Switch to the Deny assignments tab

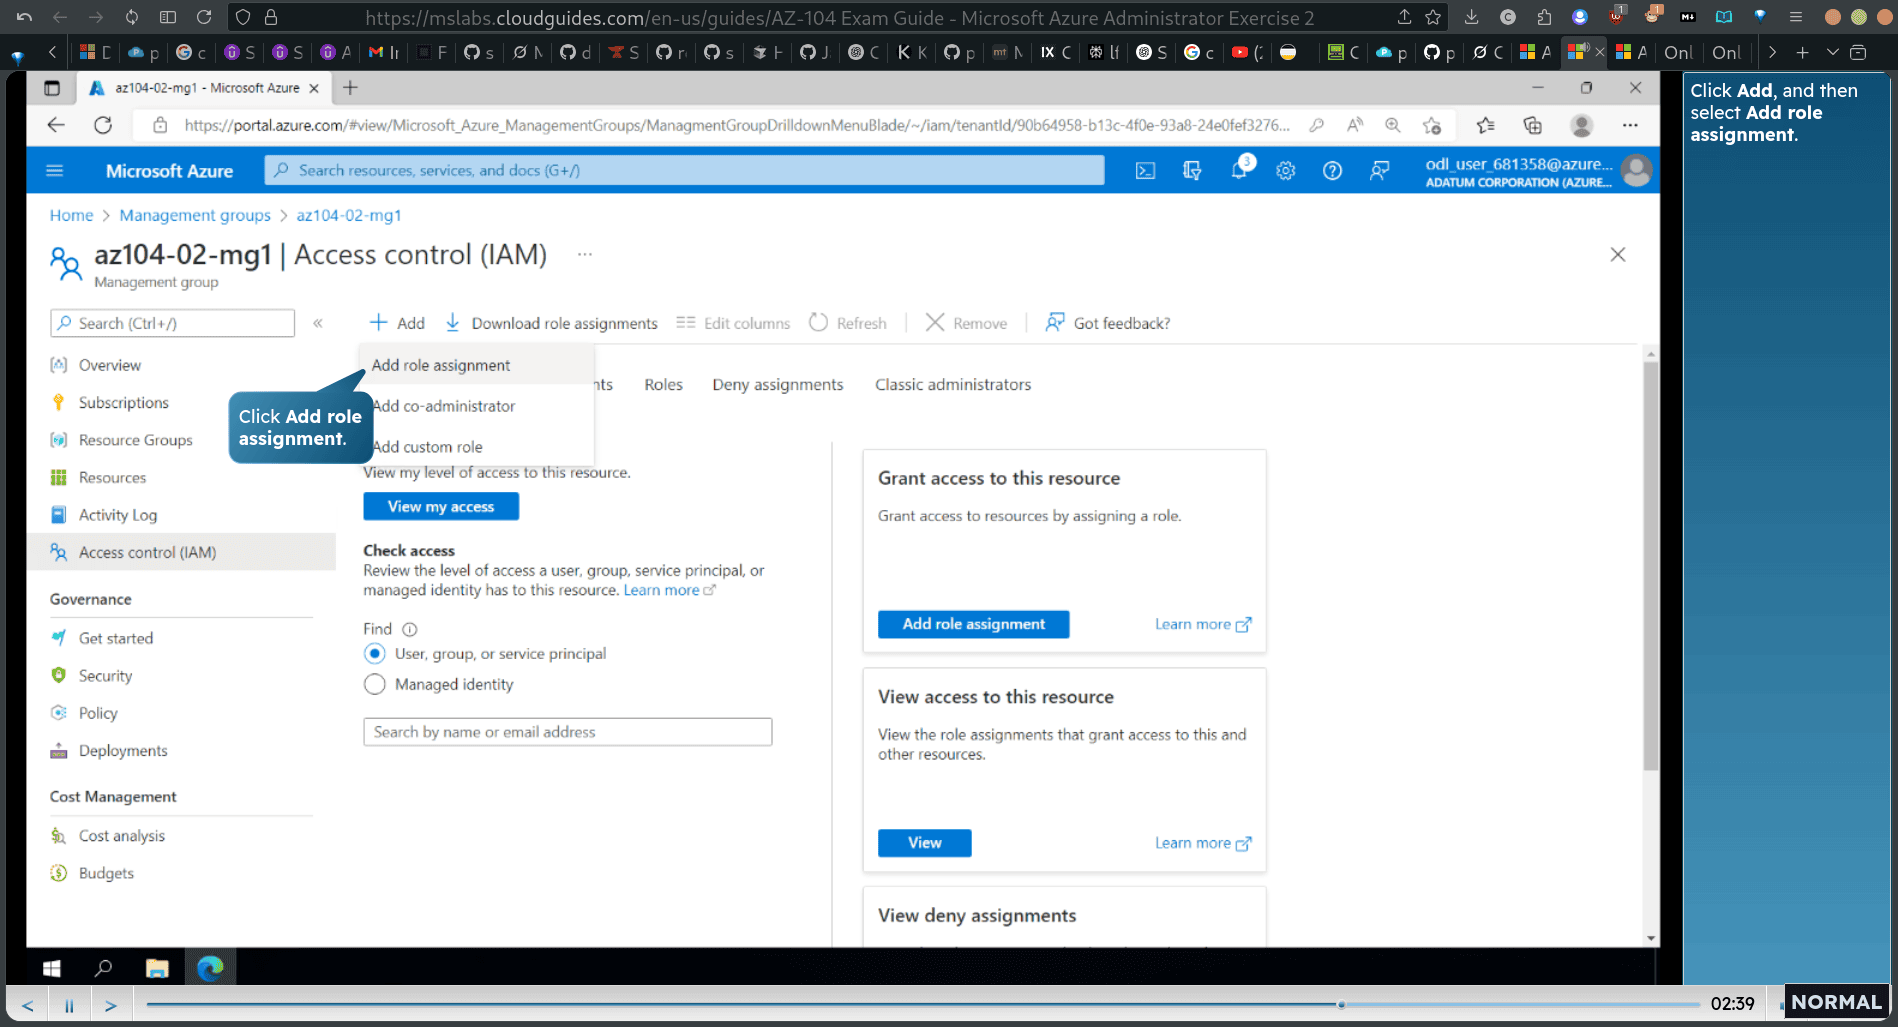(x=777, y=385)
